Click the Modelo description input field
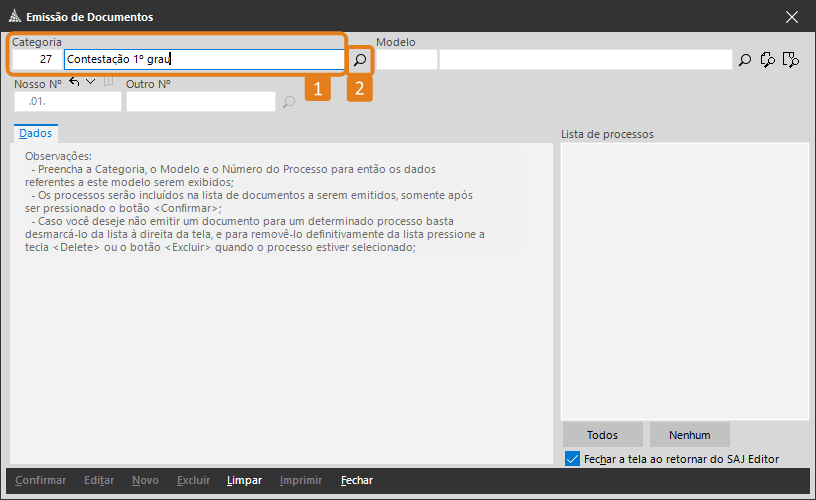The height and width of the screenshot is (500, 816). (585, 60)
